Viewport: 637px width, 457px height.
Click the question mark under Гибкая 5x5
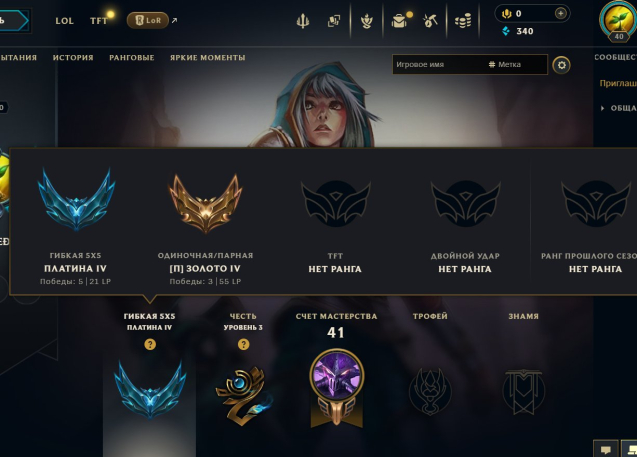(150, 344)
